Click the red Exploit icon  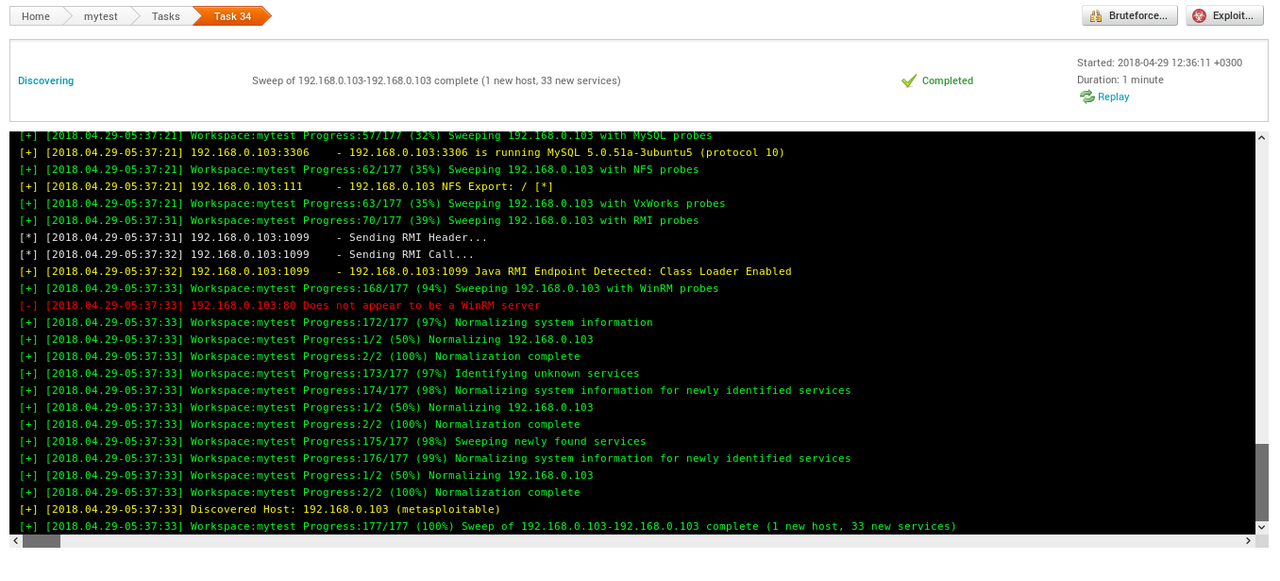(x=1200, y=16)
